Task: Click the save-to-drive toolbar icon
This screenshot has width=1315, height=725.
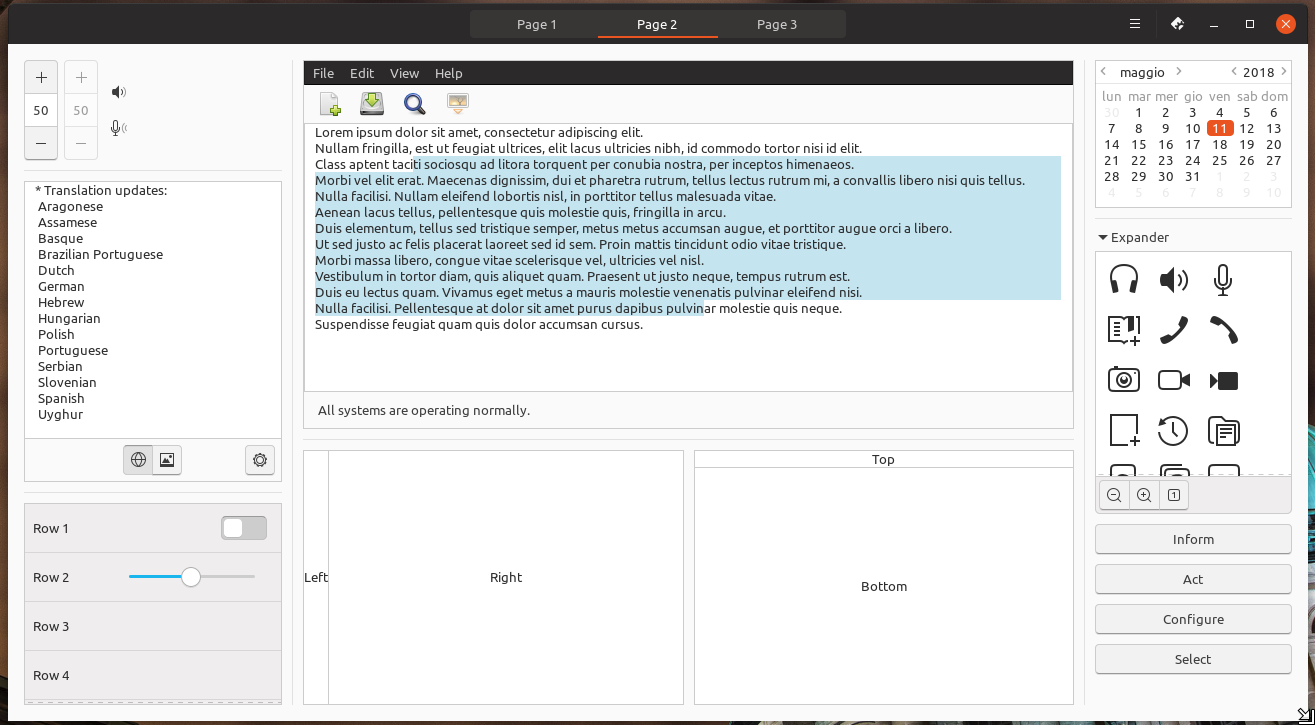Action: click(x=372, y=103)
